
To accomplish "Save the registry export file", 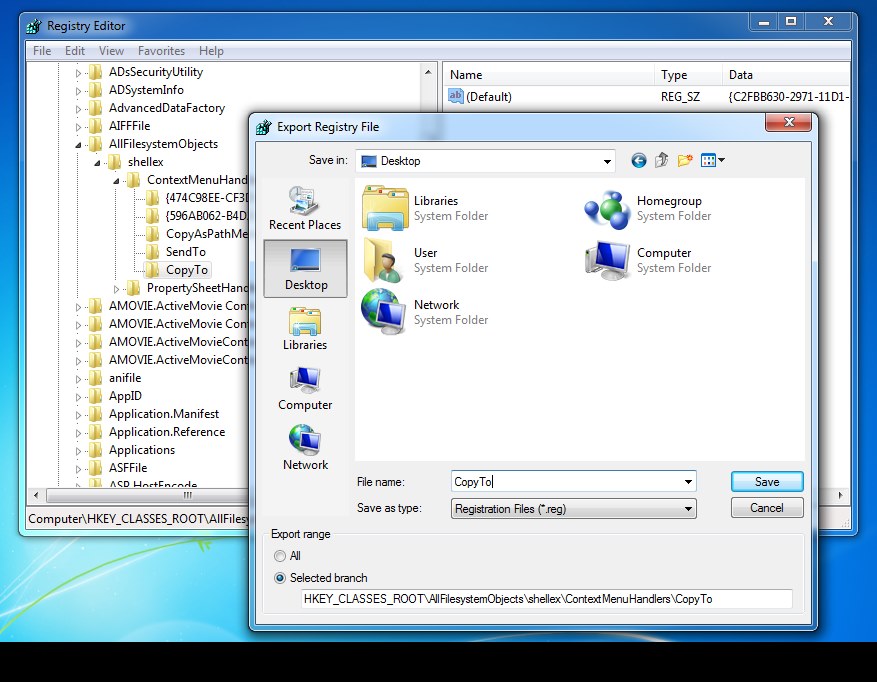I will click(767, 482).
